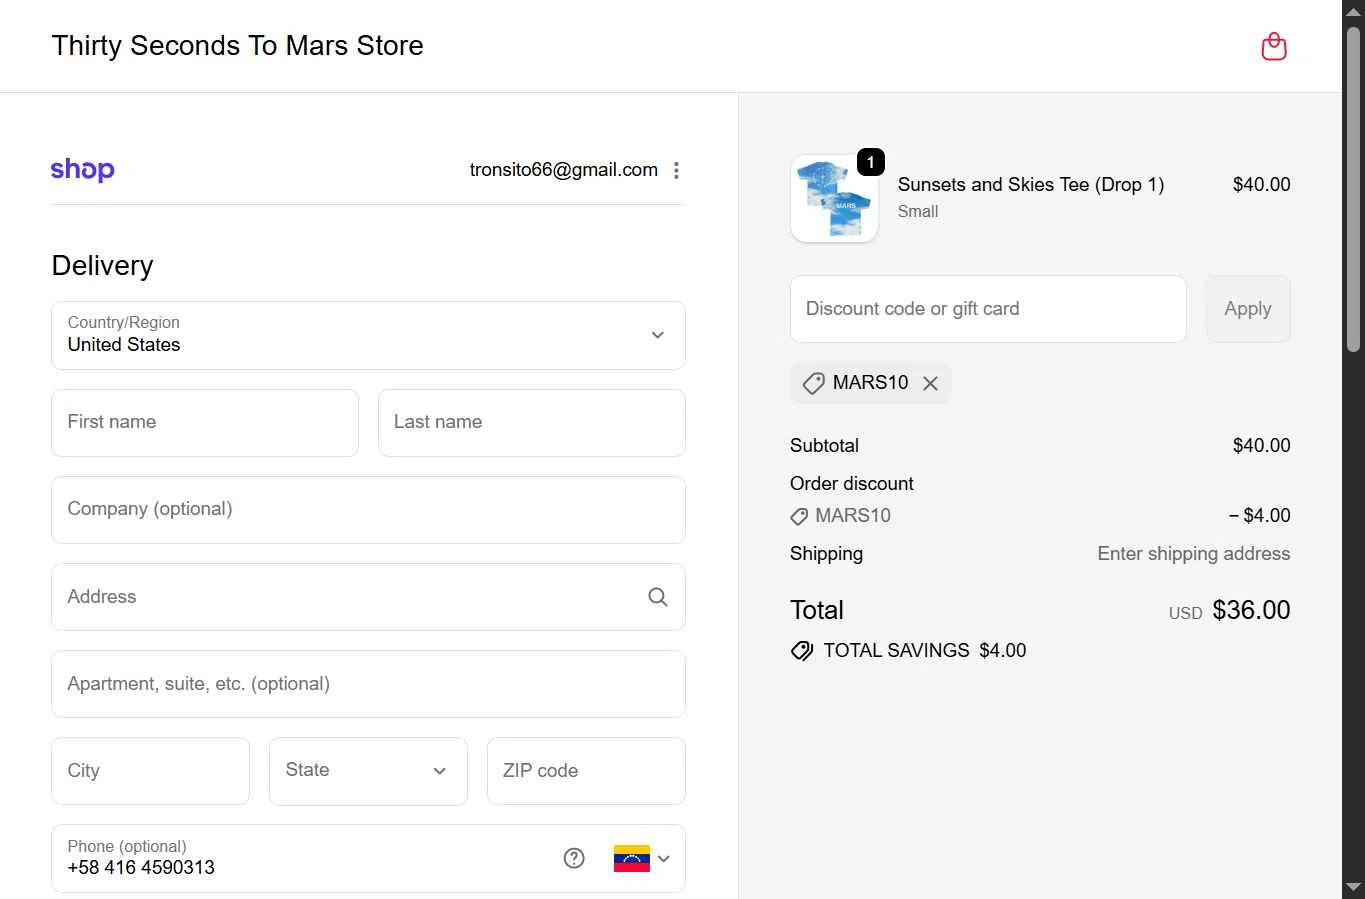1365x899 pixels.
Task: Click the '– $4.00' discount amount
Action: point(1260,516)
